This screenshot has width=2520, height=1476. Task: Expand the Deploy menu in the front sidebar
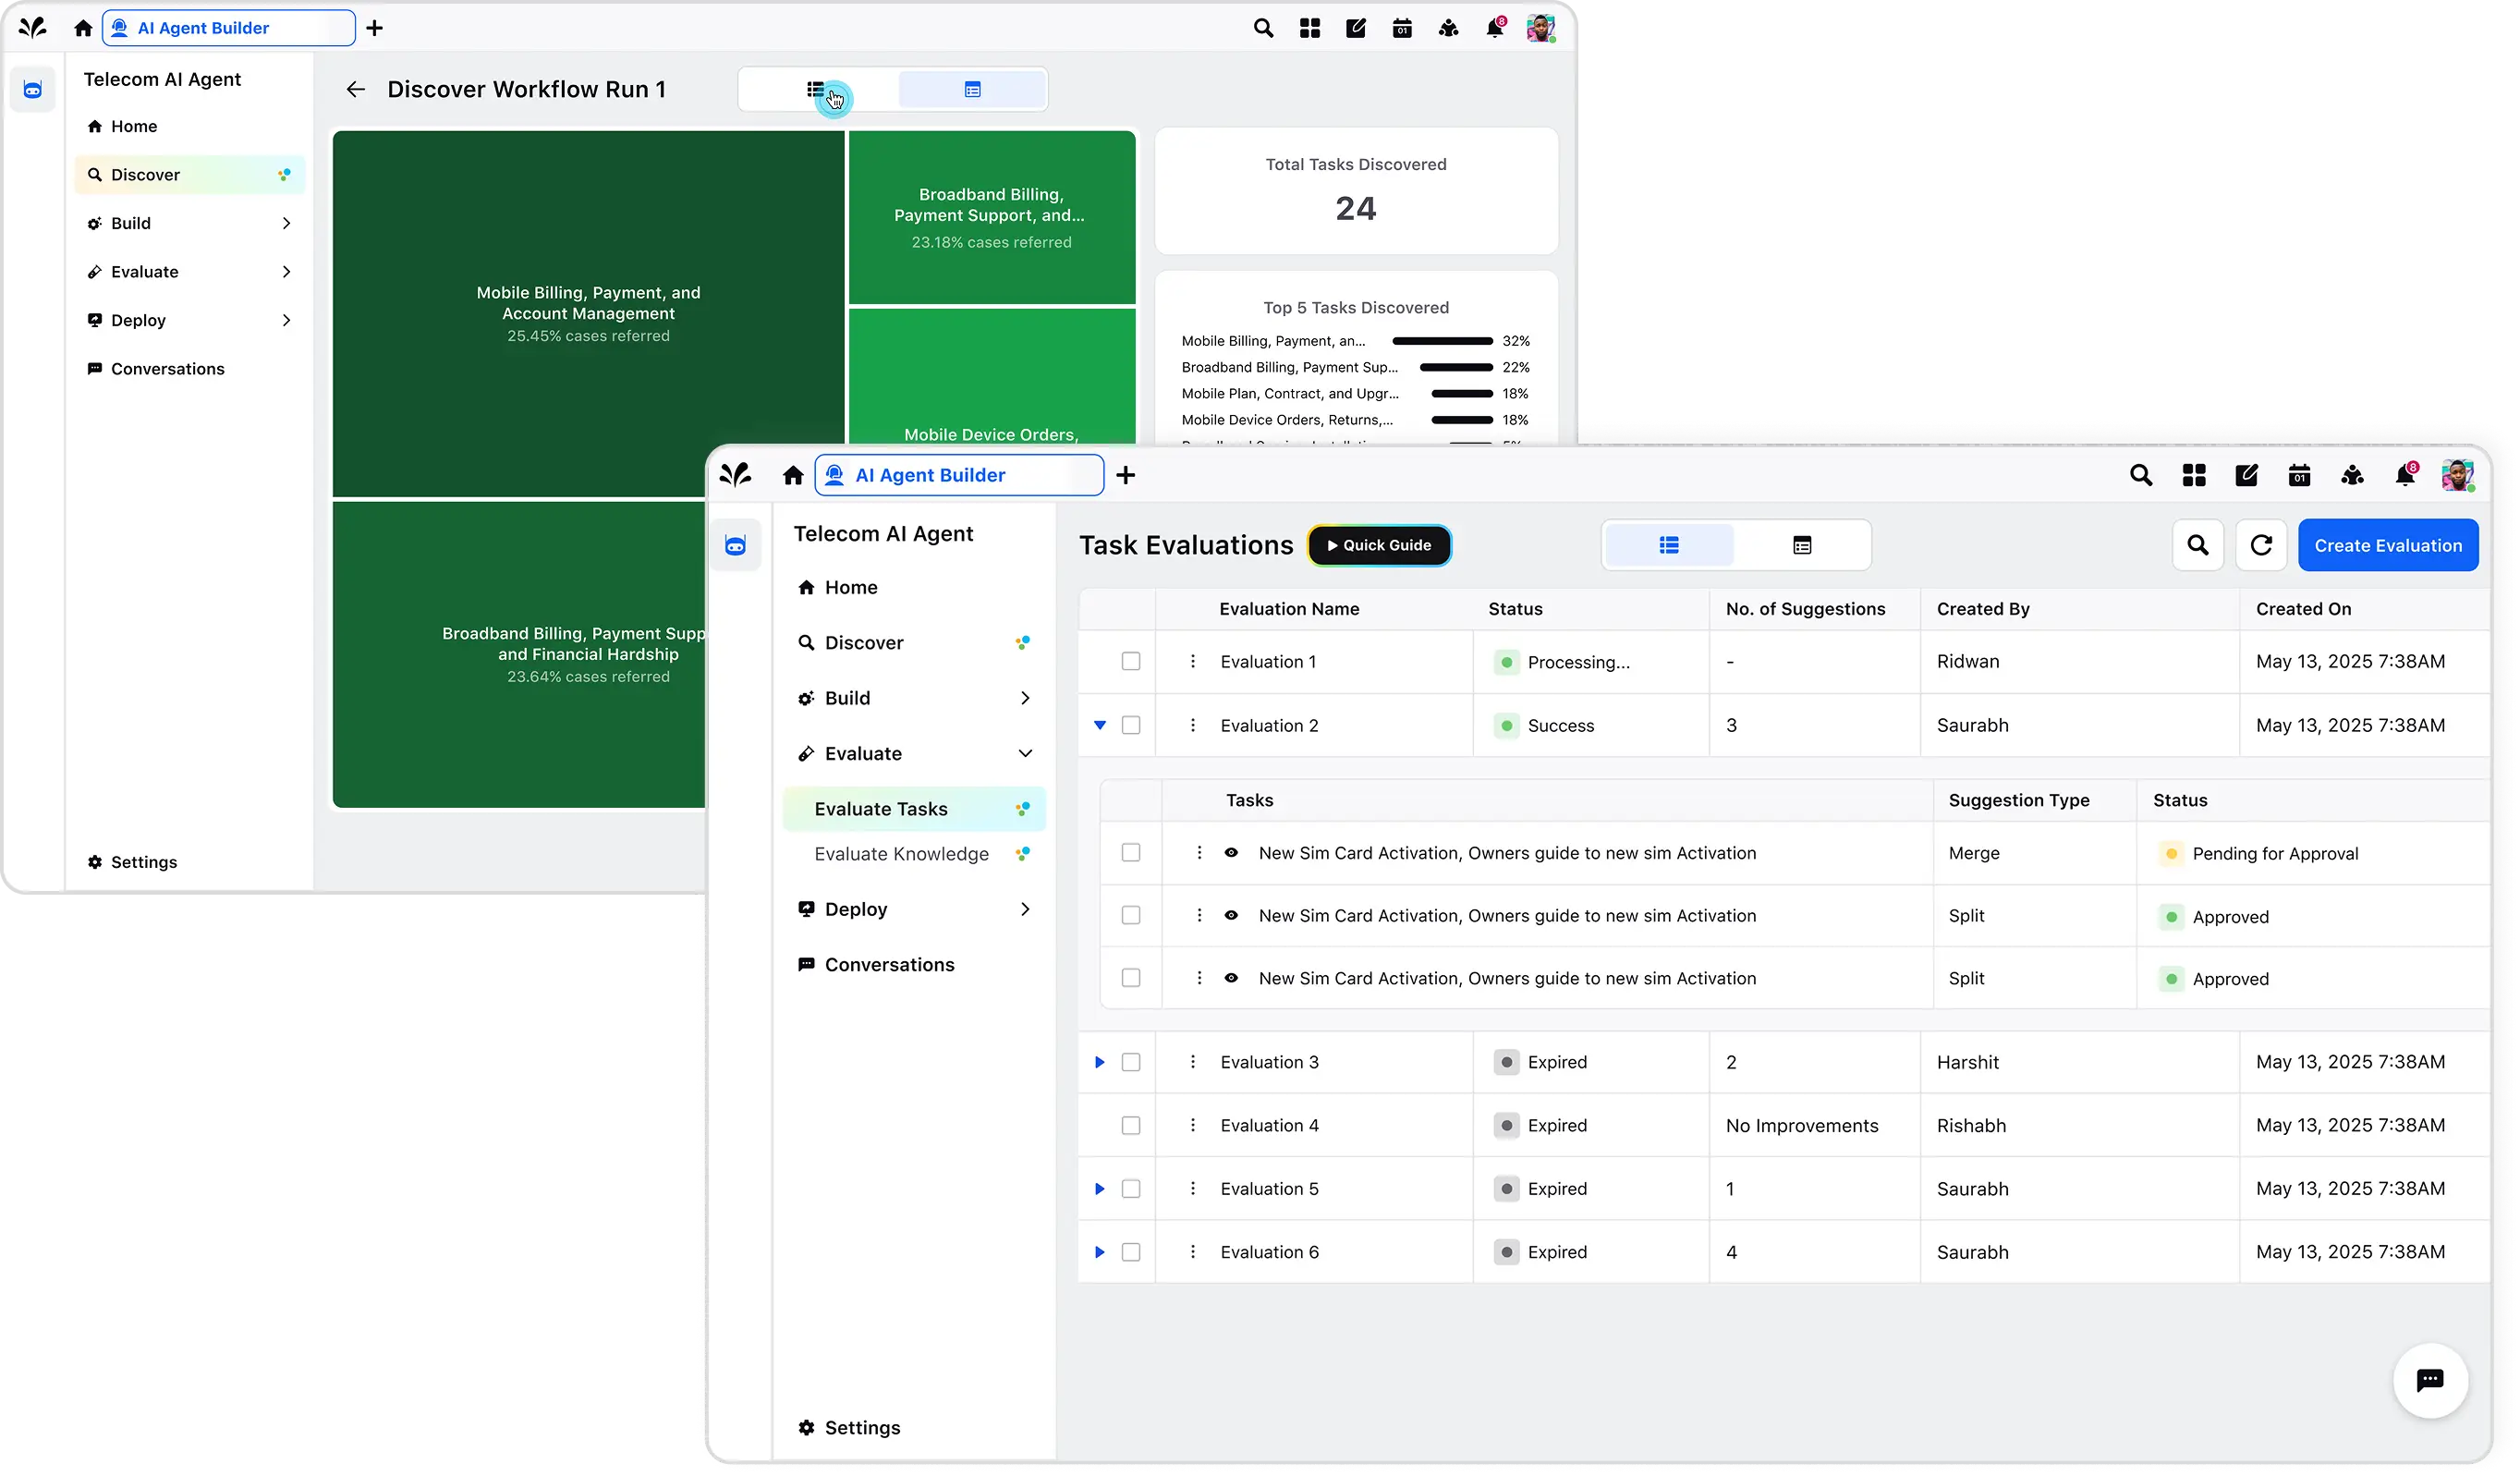coord(1024,909)
